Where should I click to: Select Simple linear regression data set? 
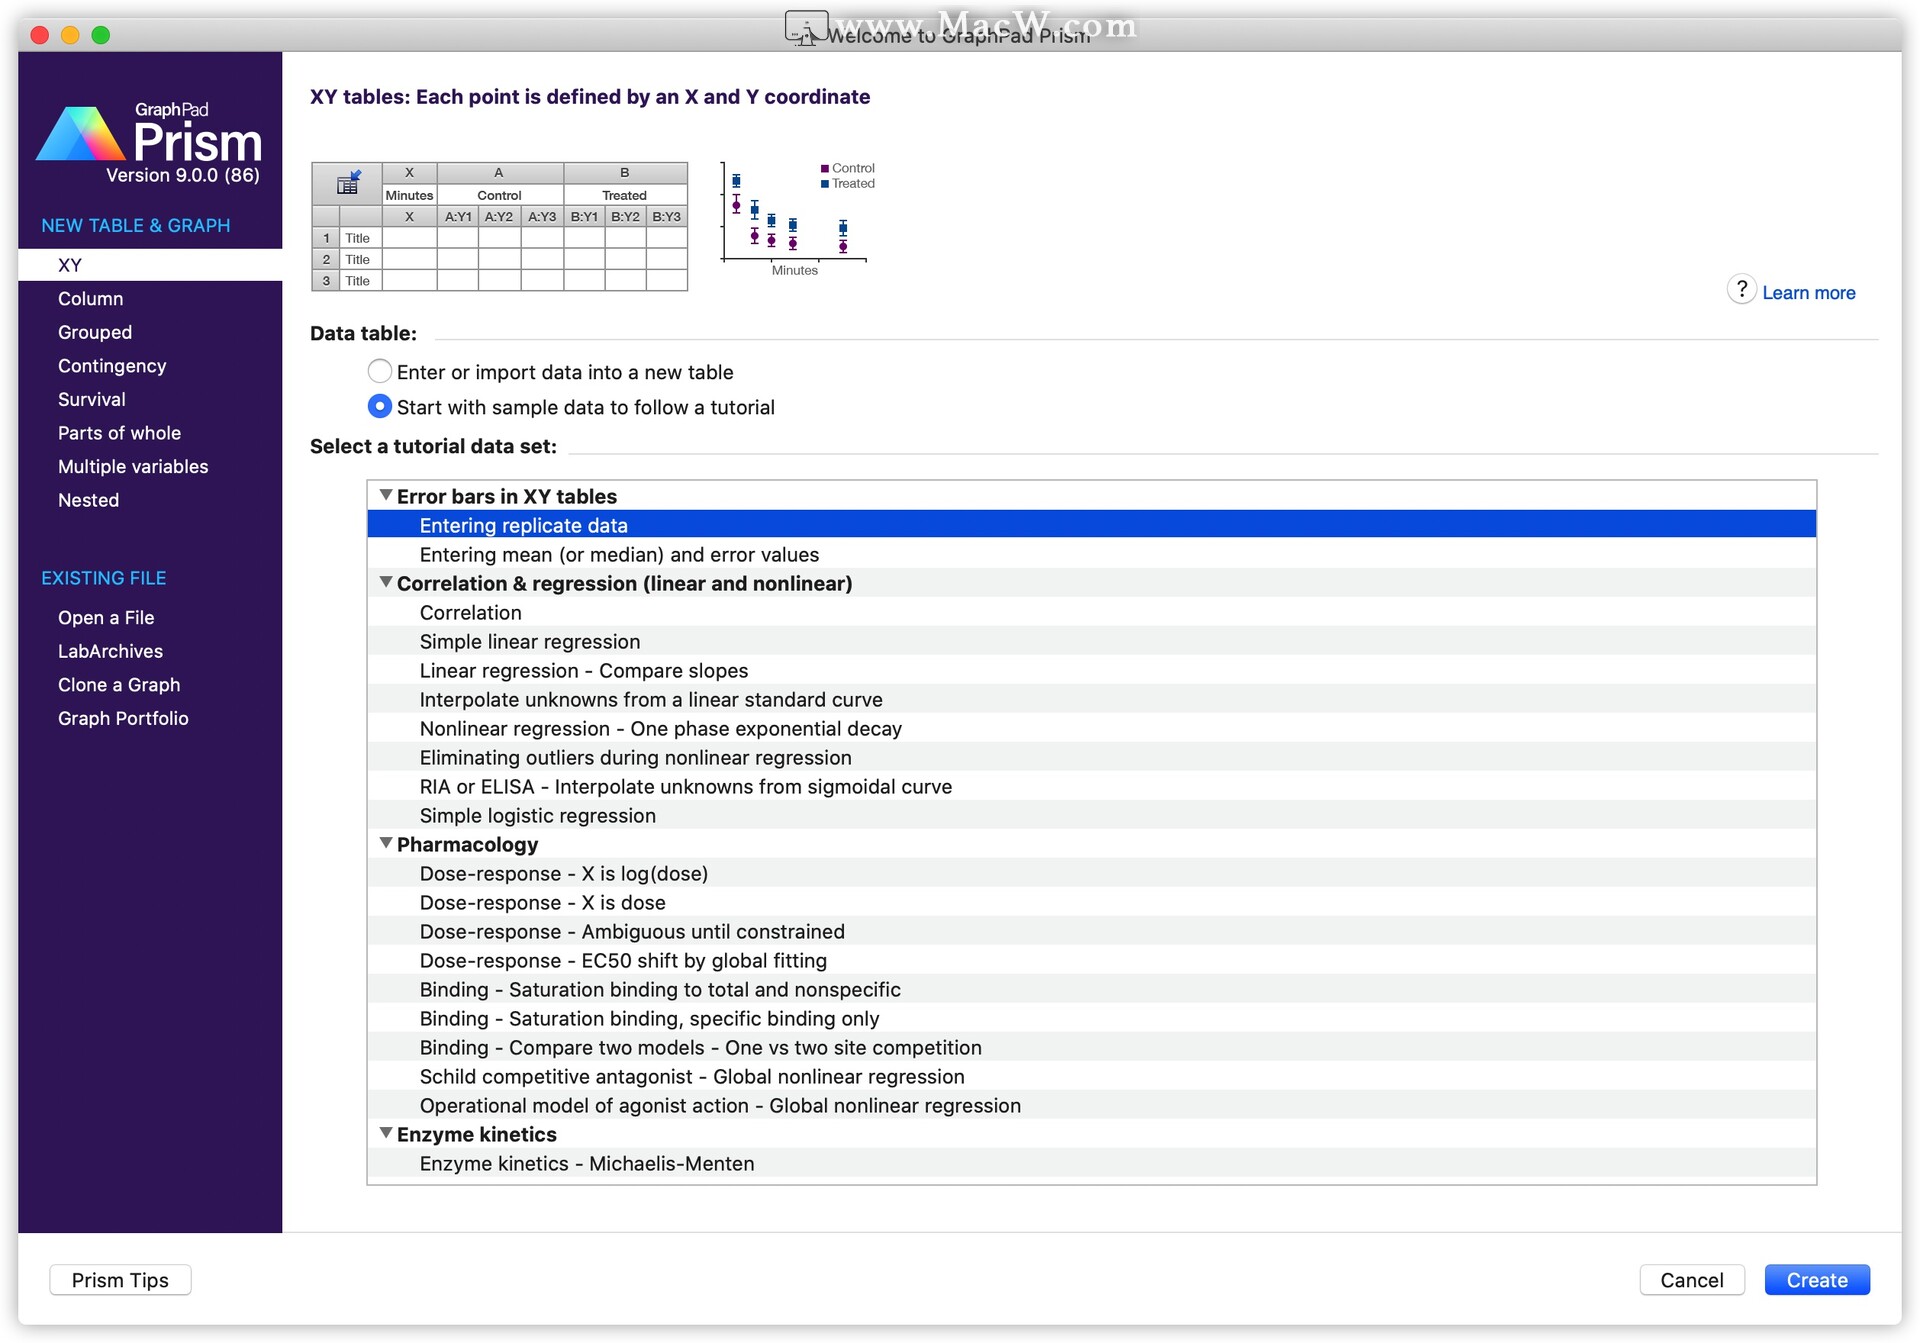[x=529, y=642]
